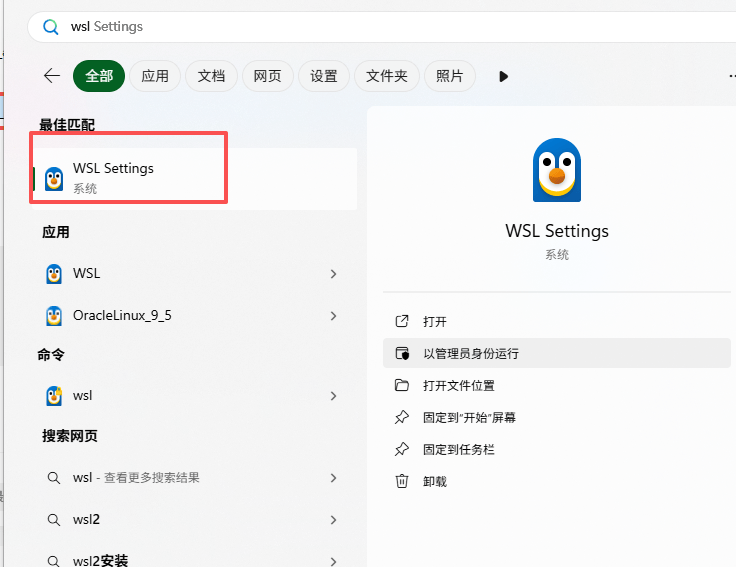Screen dimensions: 736x567
Task: Expand the OracleLinux_9_5 result chevron
Action: [x=333, y=316]
